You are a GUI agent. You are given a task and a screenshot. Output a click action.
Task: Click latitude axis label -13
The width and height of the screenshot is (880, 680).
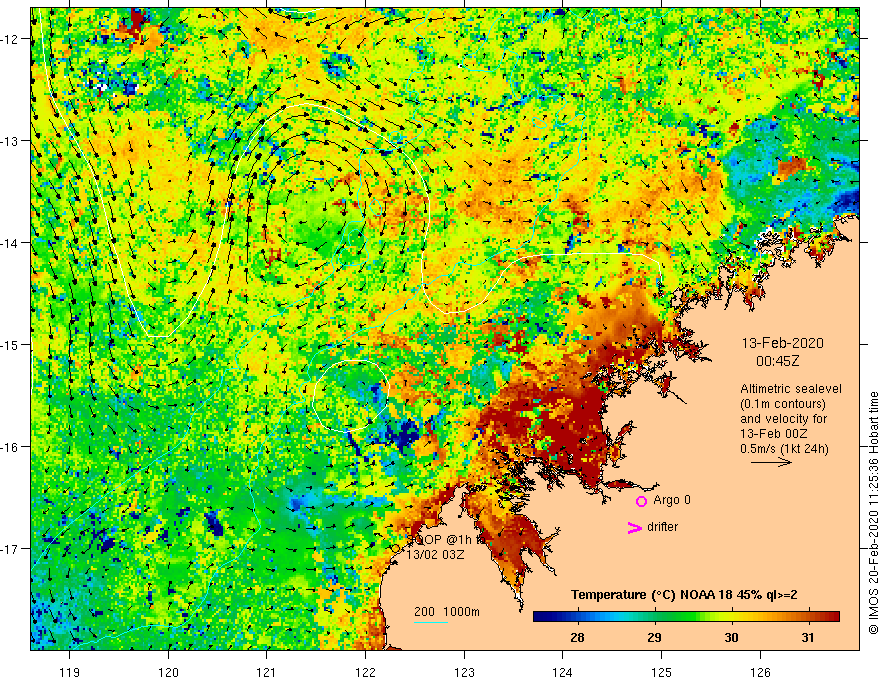click(x=11, y=141)
